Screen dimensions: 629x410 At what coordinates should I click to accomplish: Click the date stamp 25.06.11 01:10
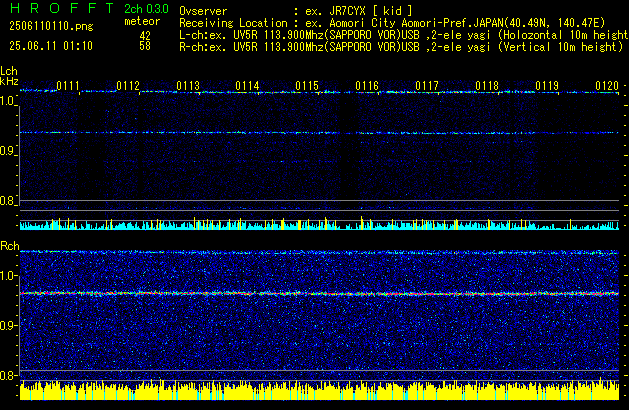[x=51, y=46]
